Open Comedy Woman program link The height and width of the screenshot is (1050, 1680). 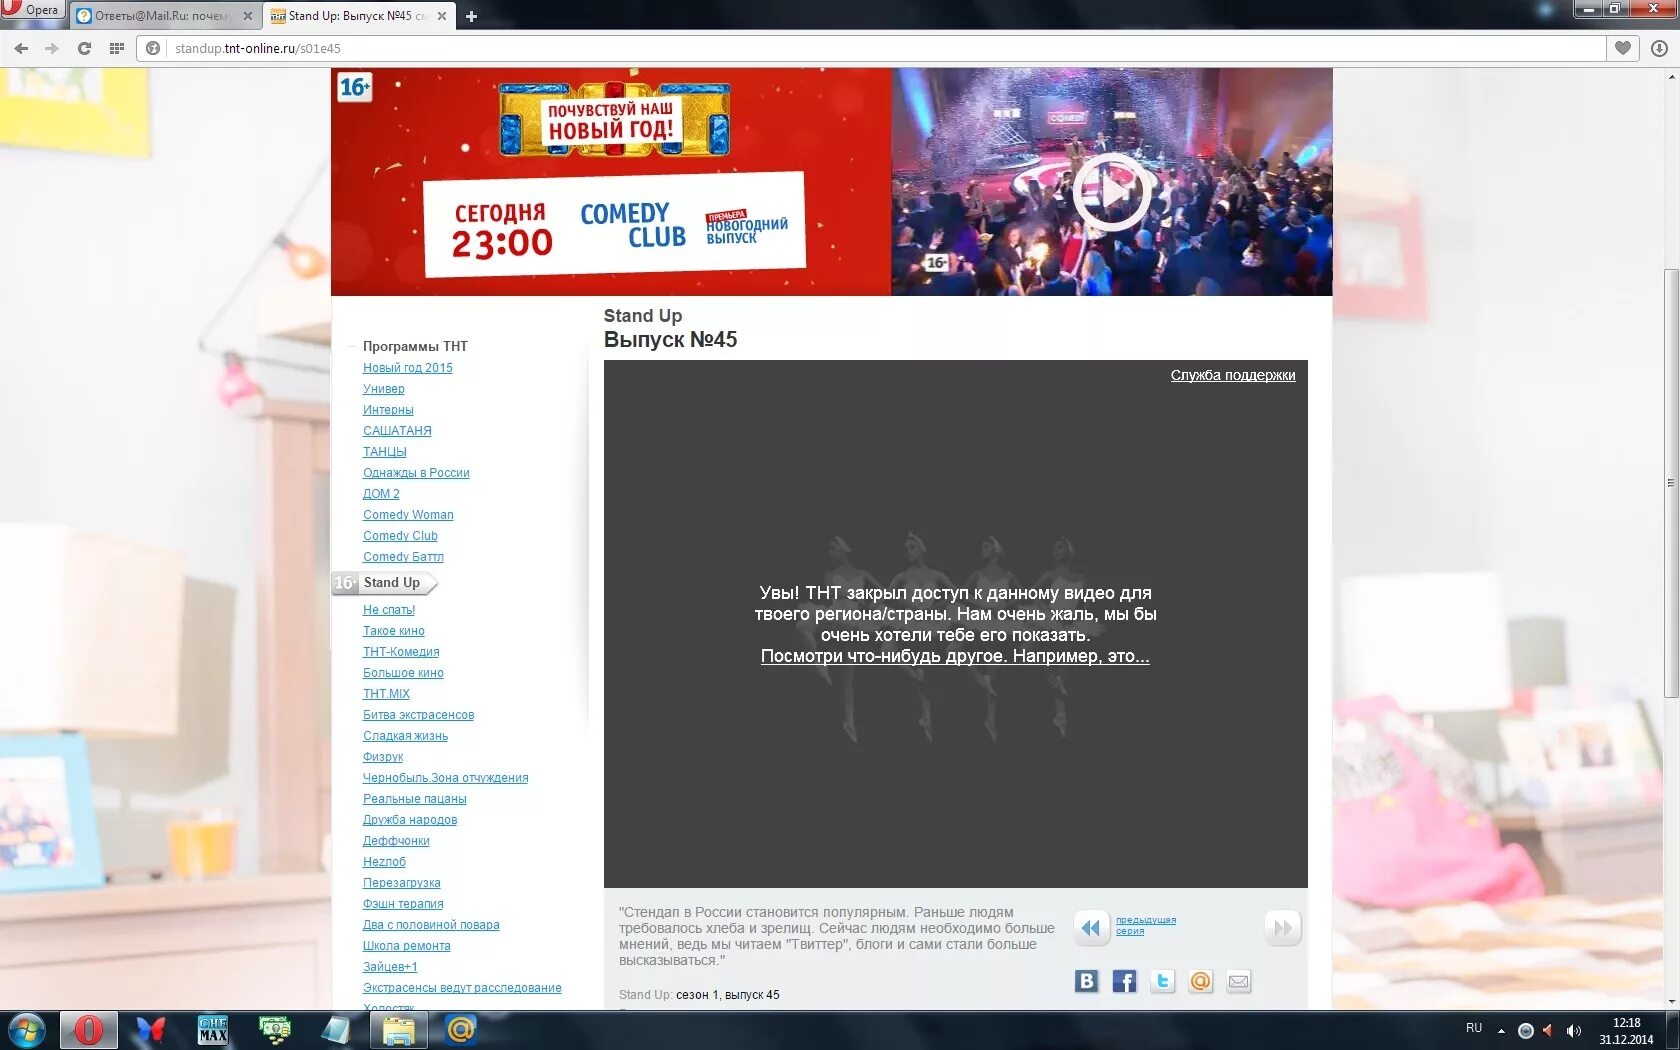click(x=408, y=515)
